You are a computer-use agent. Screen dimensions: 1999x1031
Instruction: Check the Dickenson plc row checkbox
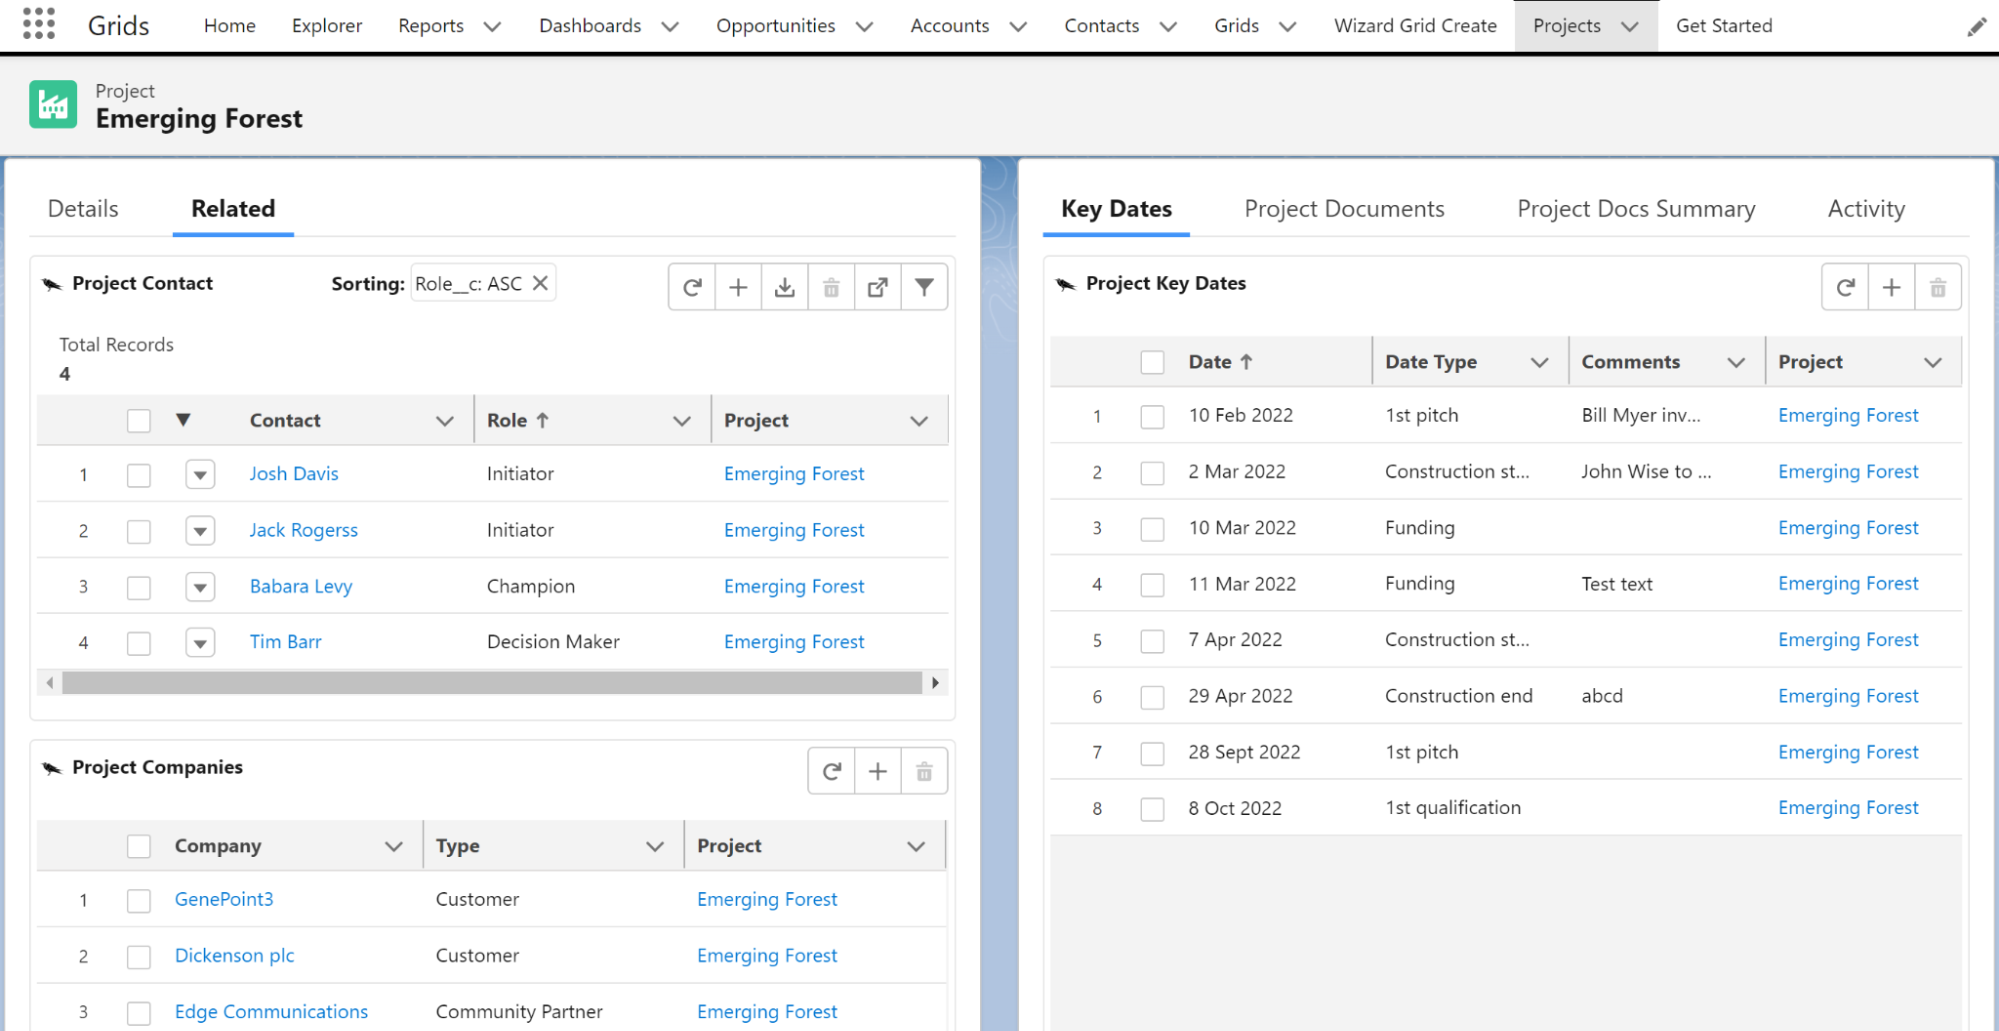139,957
